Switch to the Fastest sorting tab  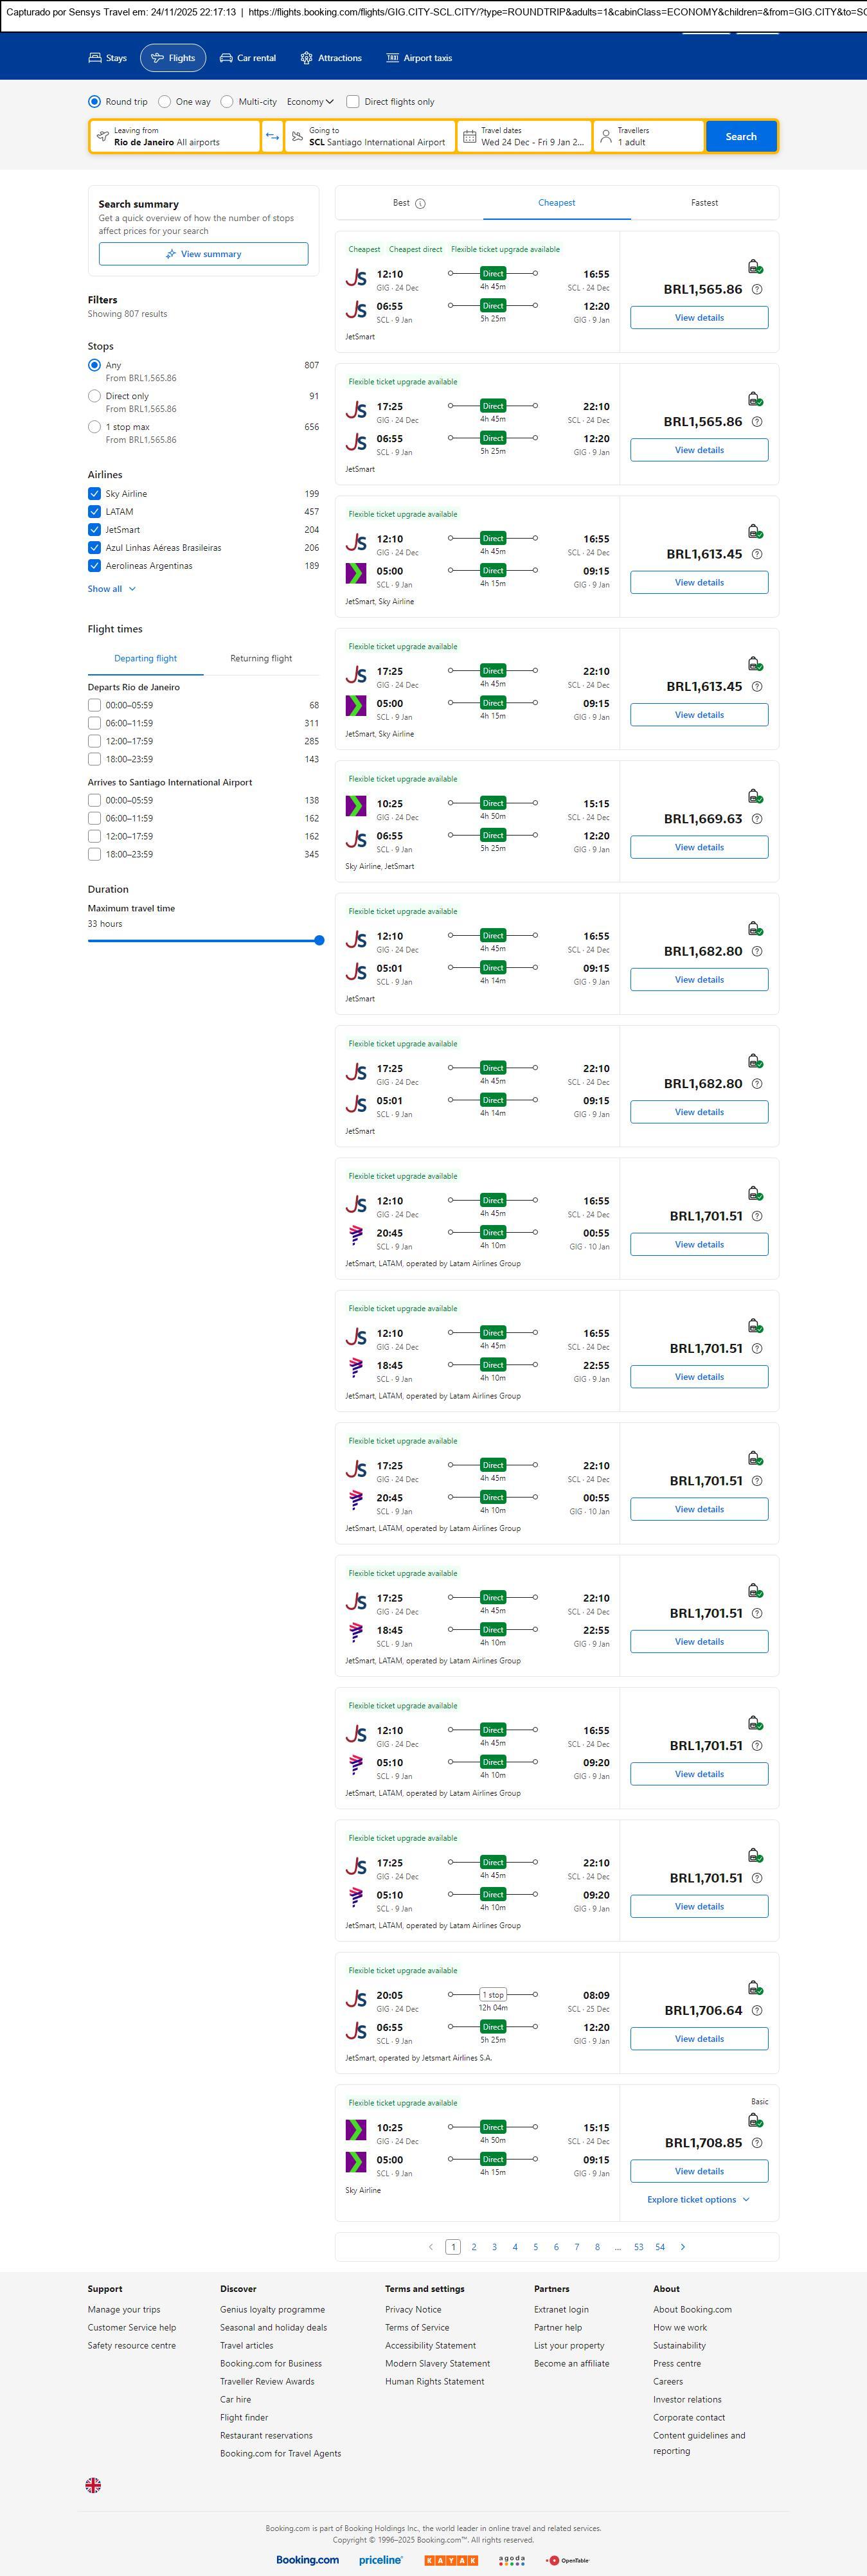(704, 203)
